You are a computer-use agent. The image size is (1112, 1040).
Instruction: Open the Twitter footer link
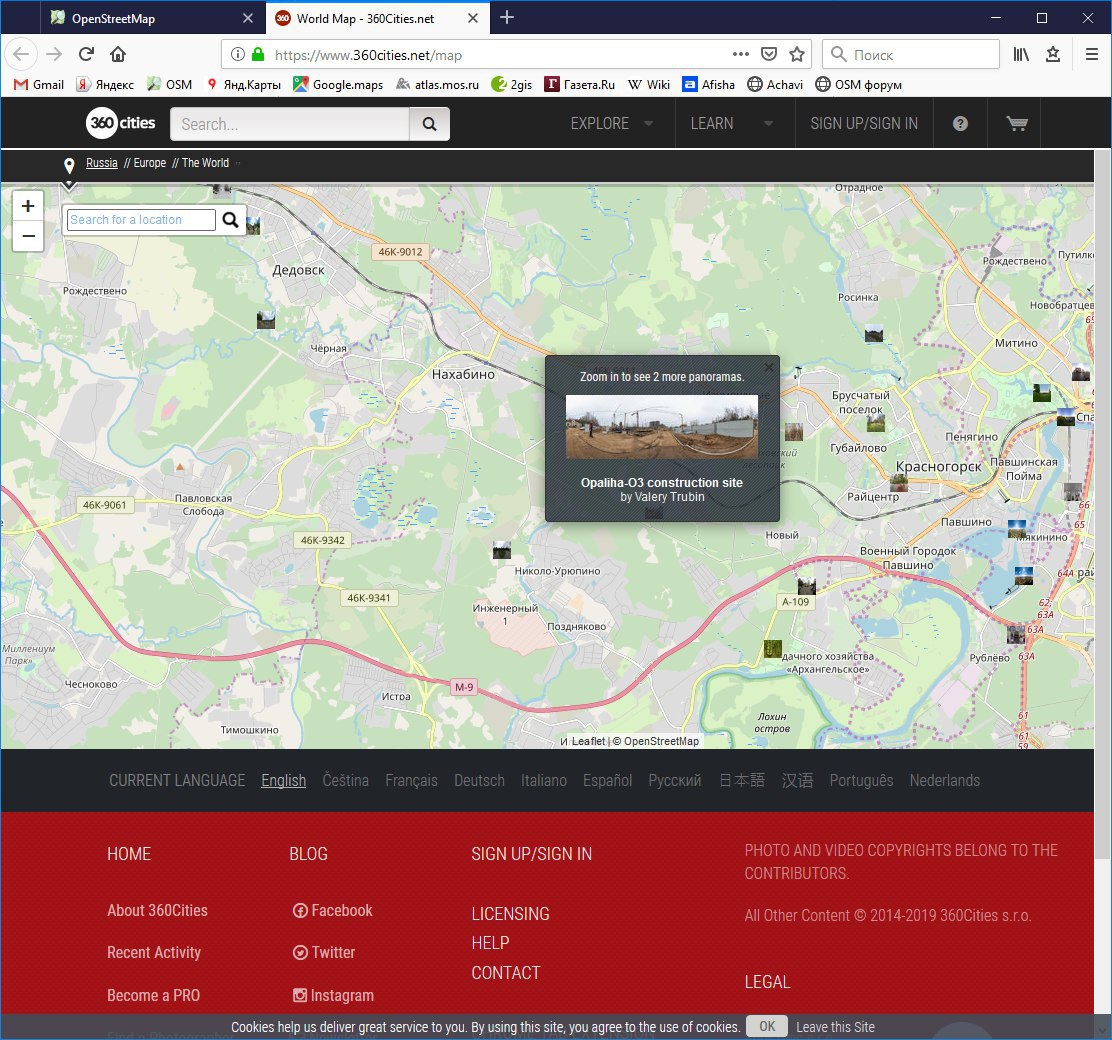coord(324,952)
